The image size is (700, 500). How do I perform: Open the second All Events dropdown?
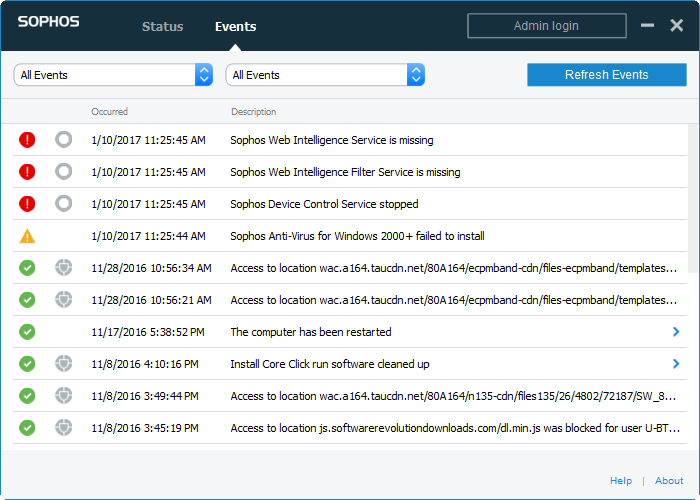325,75
